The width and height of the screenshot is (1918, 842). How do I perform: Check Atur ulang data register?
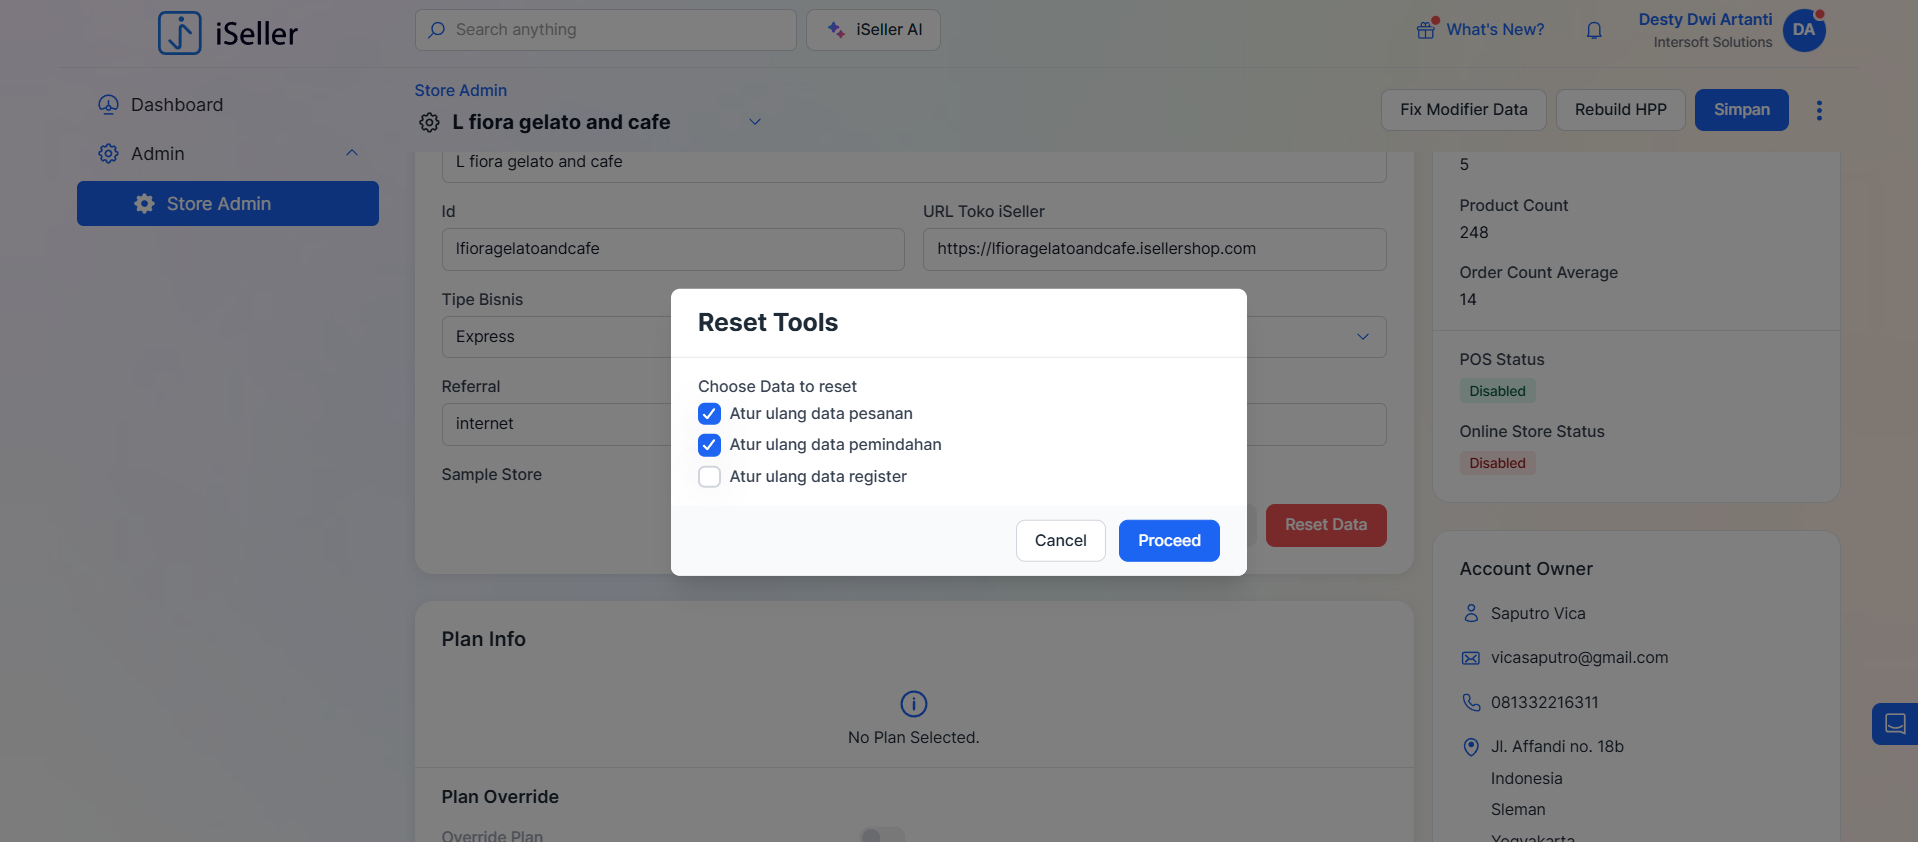tap(709, 477)
